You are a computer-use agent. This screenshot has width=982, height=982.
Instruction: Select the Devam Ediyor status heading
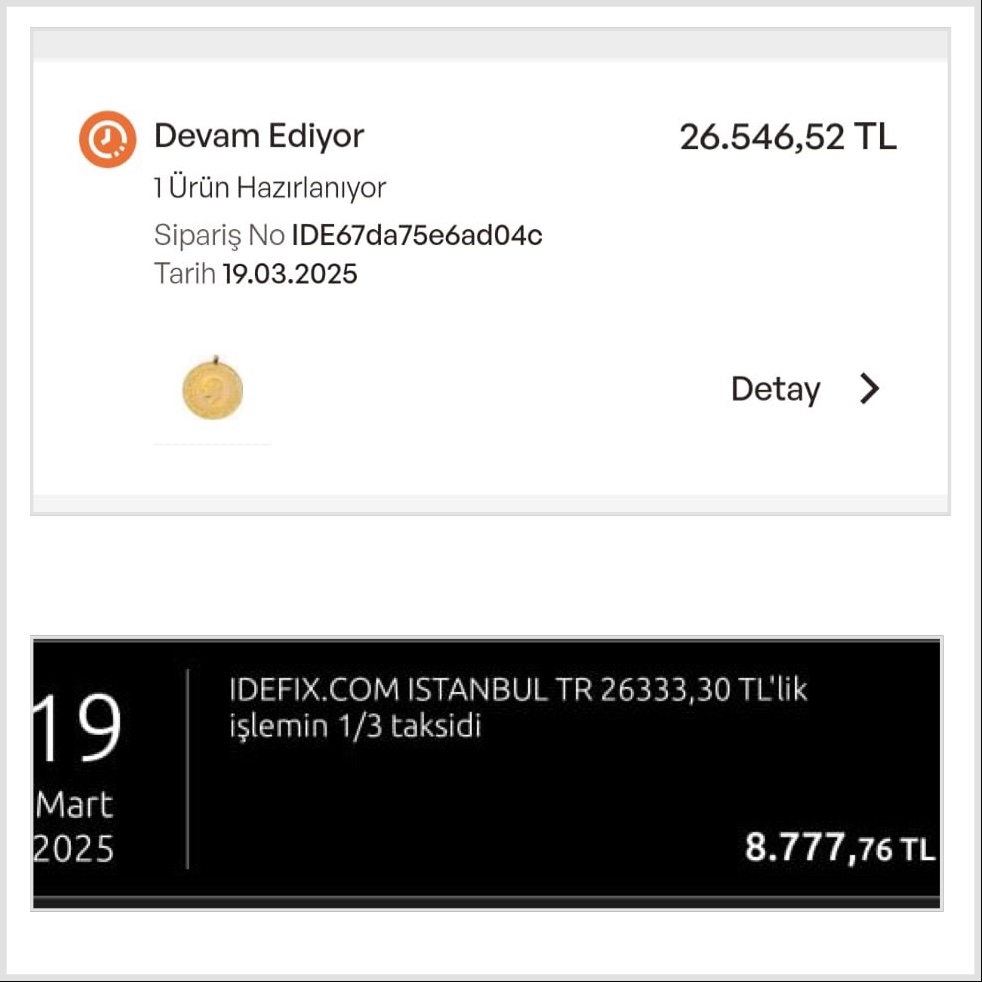click(x=259, y=136)
